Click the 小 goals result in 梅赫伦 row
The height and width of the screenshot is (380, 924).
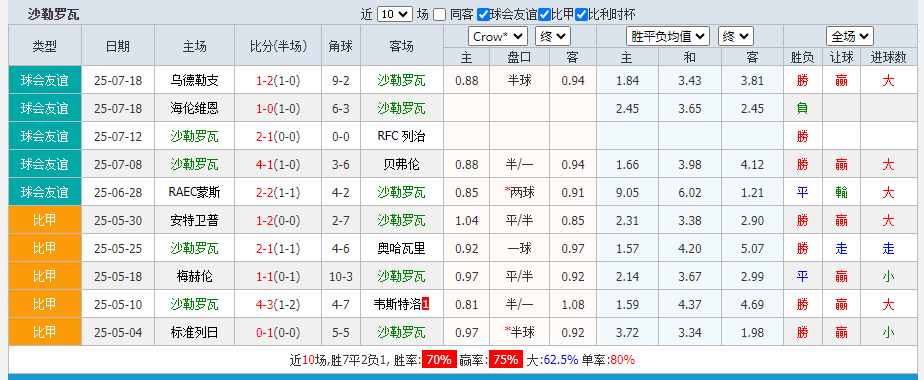coord(888,276)
